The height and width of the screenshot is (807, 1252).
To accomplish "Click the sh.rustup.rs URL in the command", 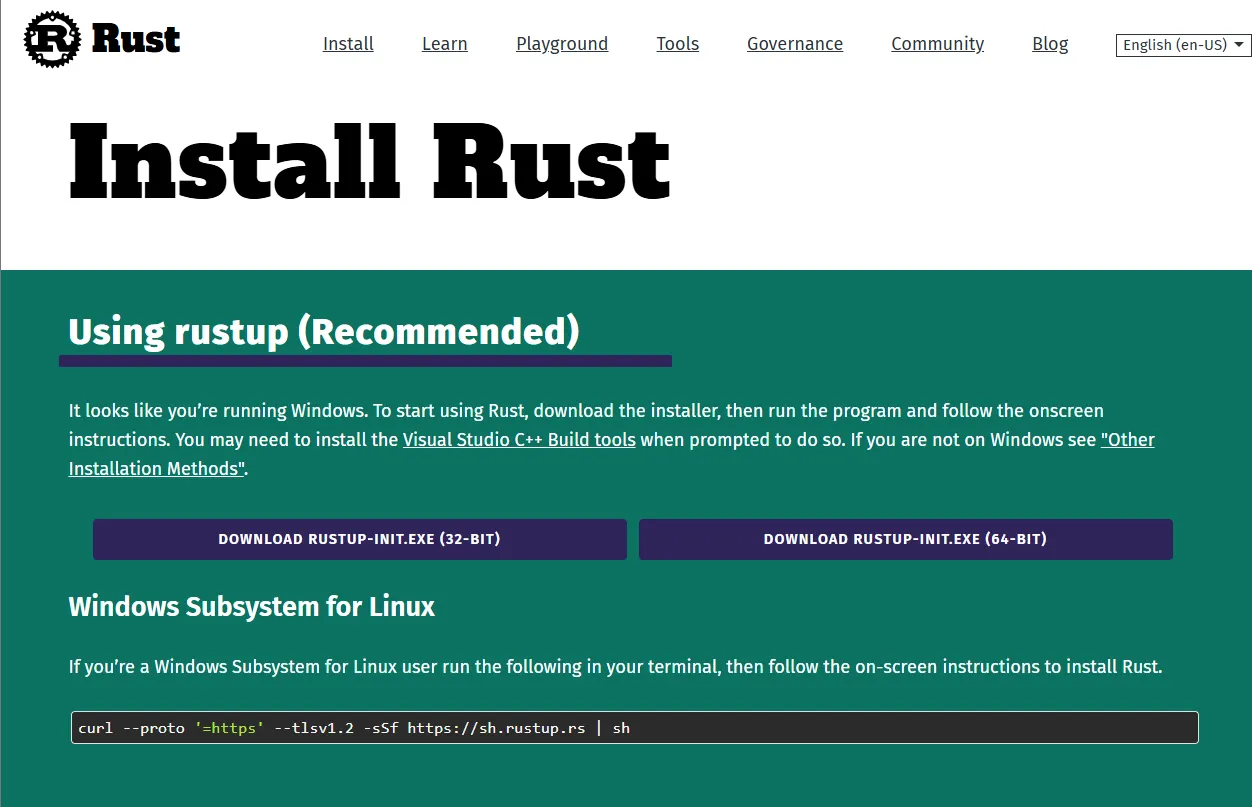I will [496, 728].
